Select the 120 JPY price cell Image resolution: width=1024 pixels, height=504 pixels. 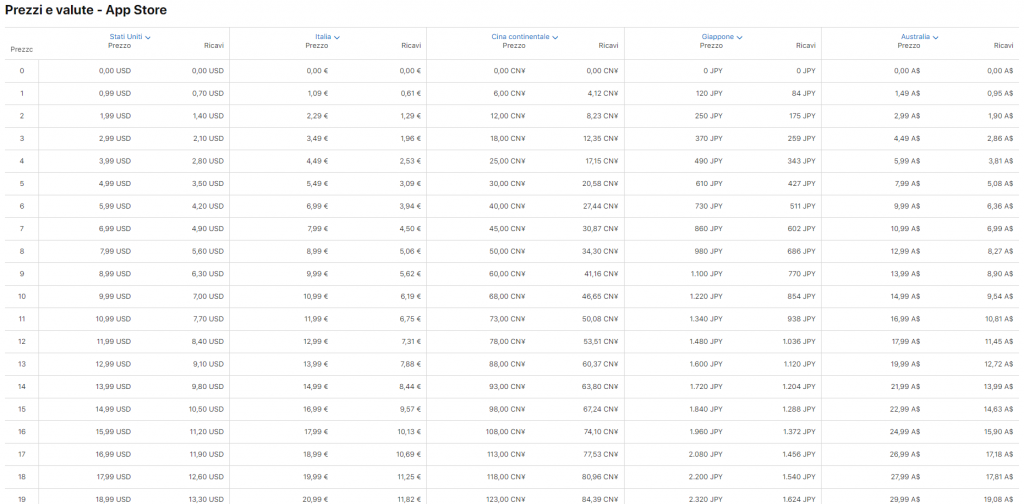point(709,93)
